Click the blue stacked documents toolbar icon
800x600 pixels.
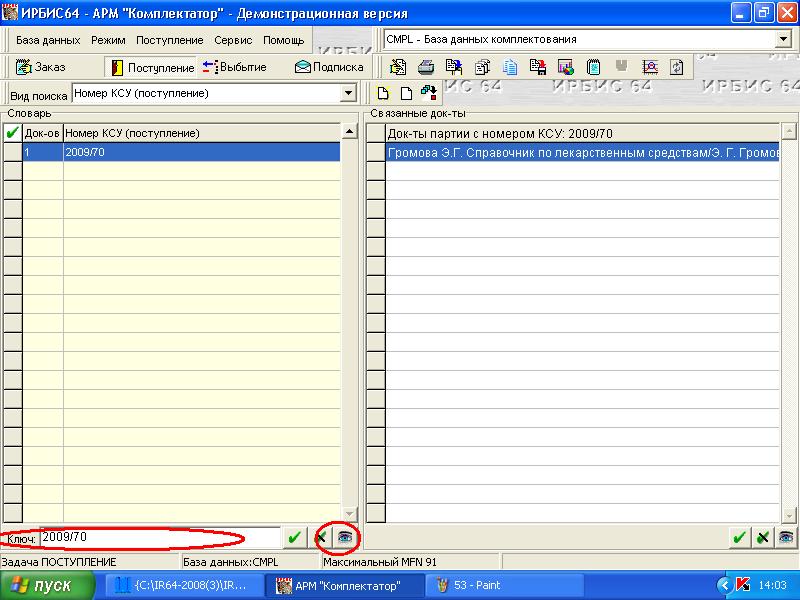(510, 68)
